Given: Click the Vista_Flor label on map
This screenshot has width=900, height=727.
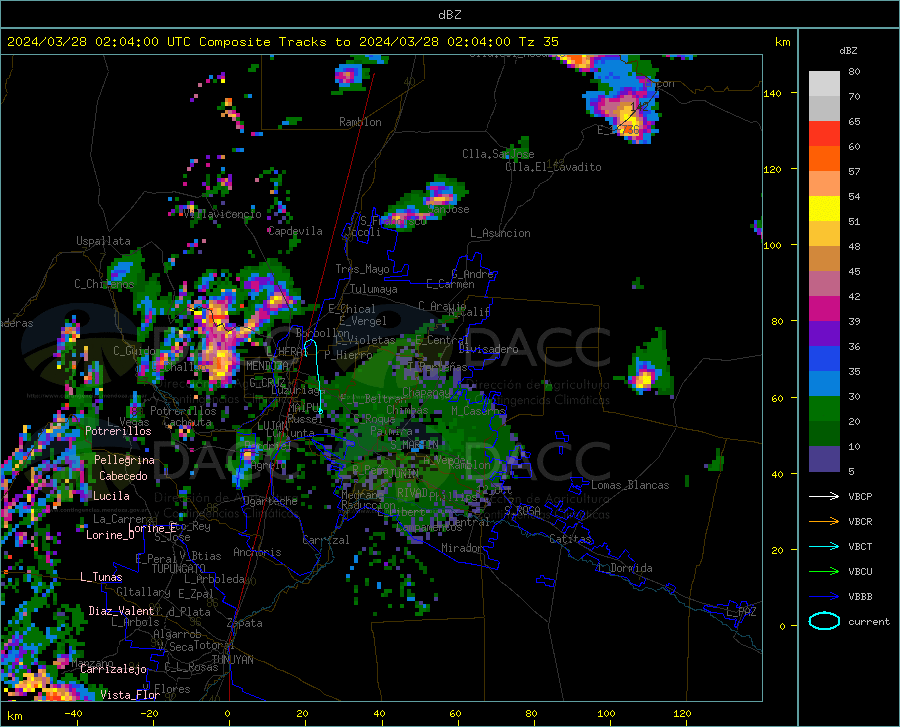Looking at the screenshot, I should 130,695.
